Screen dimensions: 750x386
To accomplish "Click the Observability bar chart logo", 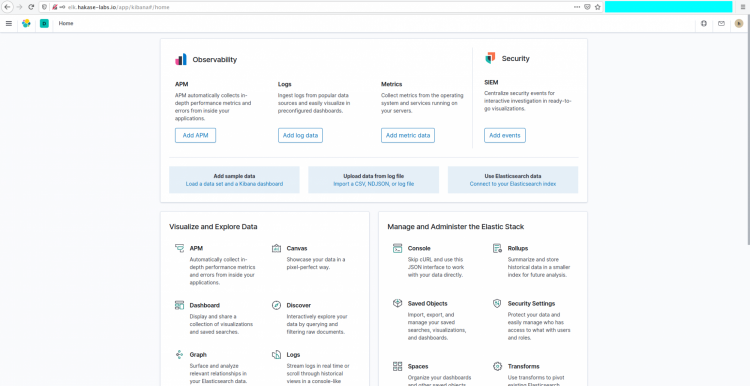I will (181, 59).
